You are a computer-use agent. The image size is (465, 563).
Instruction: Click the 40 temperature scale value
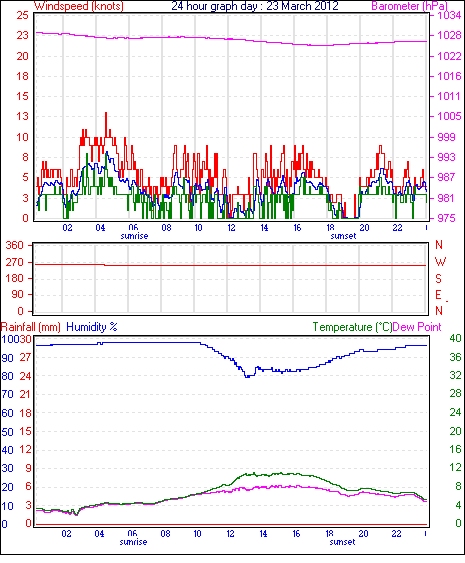[x=455, y=338]
